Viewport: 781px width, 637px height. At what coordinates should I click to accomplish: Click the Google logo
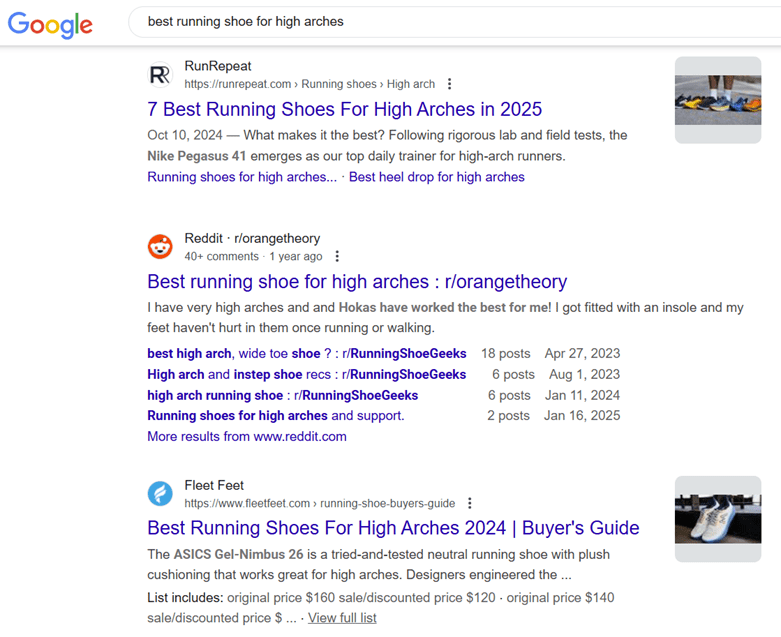50,23
